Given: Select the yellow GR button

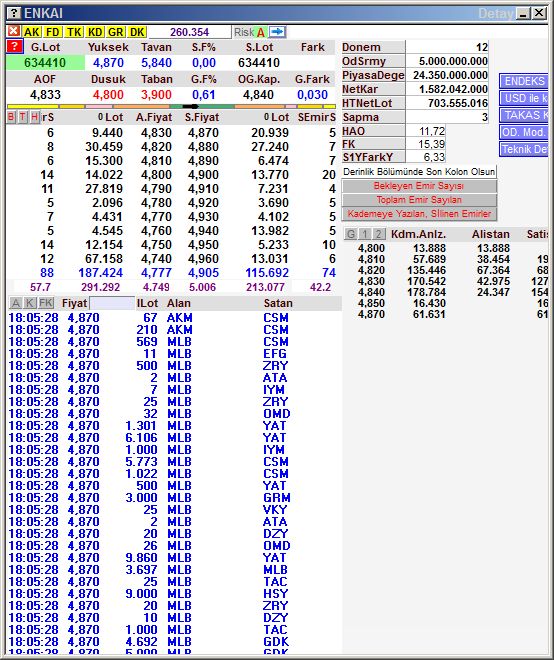Looking at the screenshot, I should [115, 32].
